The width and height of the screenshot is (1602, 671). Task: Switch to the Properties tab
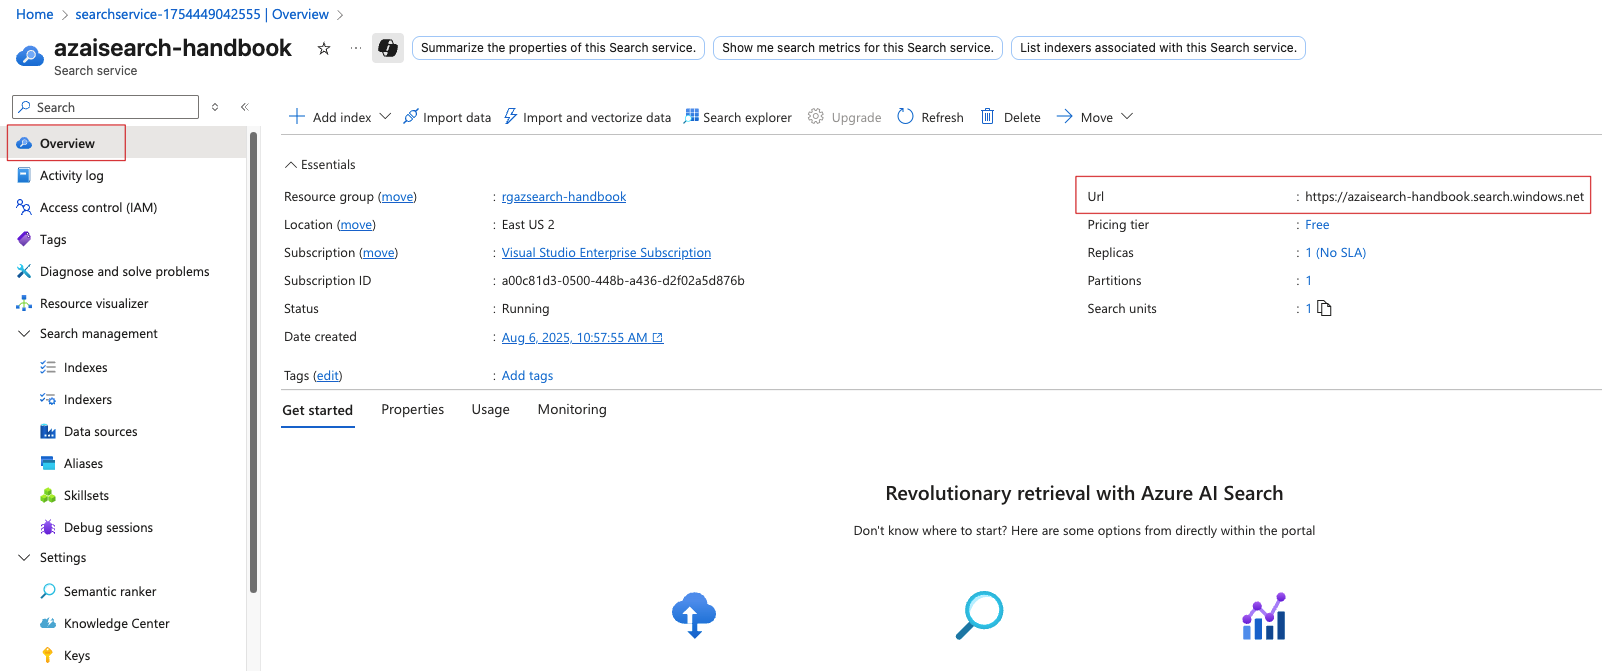(412, 409)
